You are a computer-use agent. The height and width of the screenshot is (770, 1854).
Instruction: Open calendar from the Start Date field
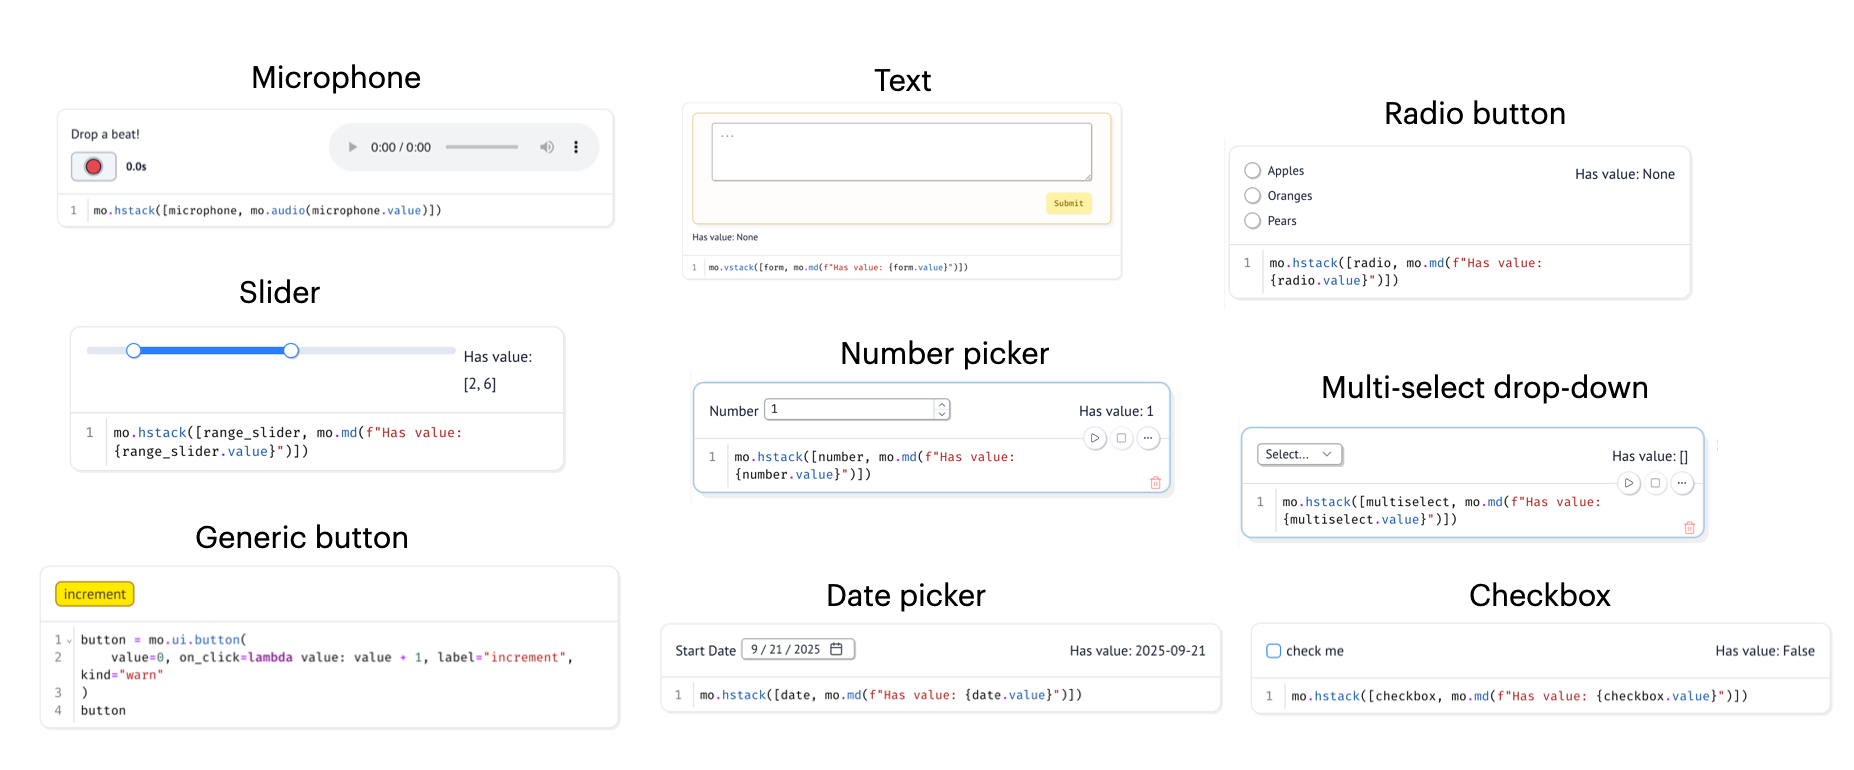[x=837, y=649]
